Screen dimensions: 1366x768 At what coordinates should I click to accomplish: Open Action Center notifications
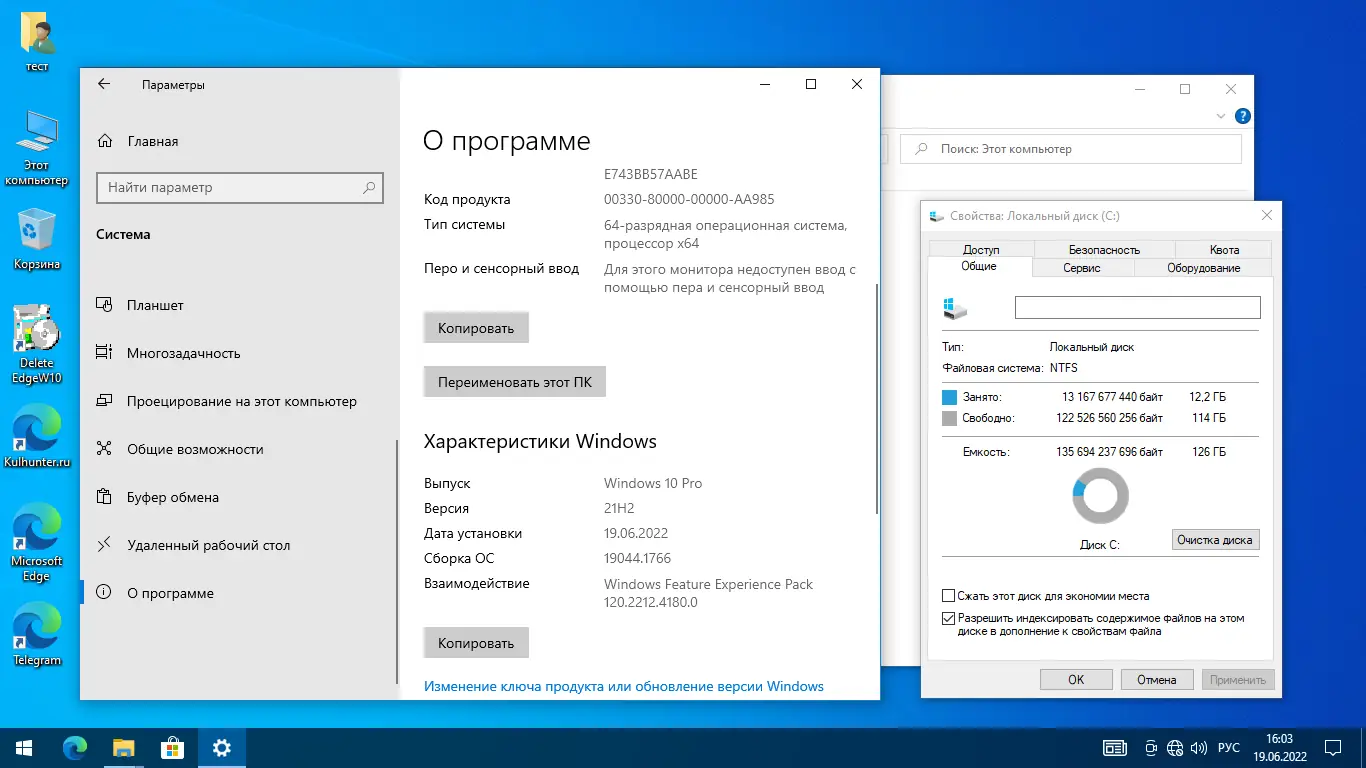click(1332, 747)
